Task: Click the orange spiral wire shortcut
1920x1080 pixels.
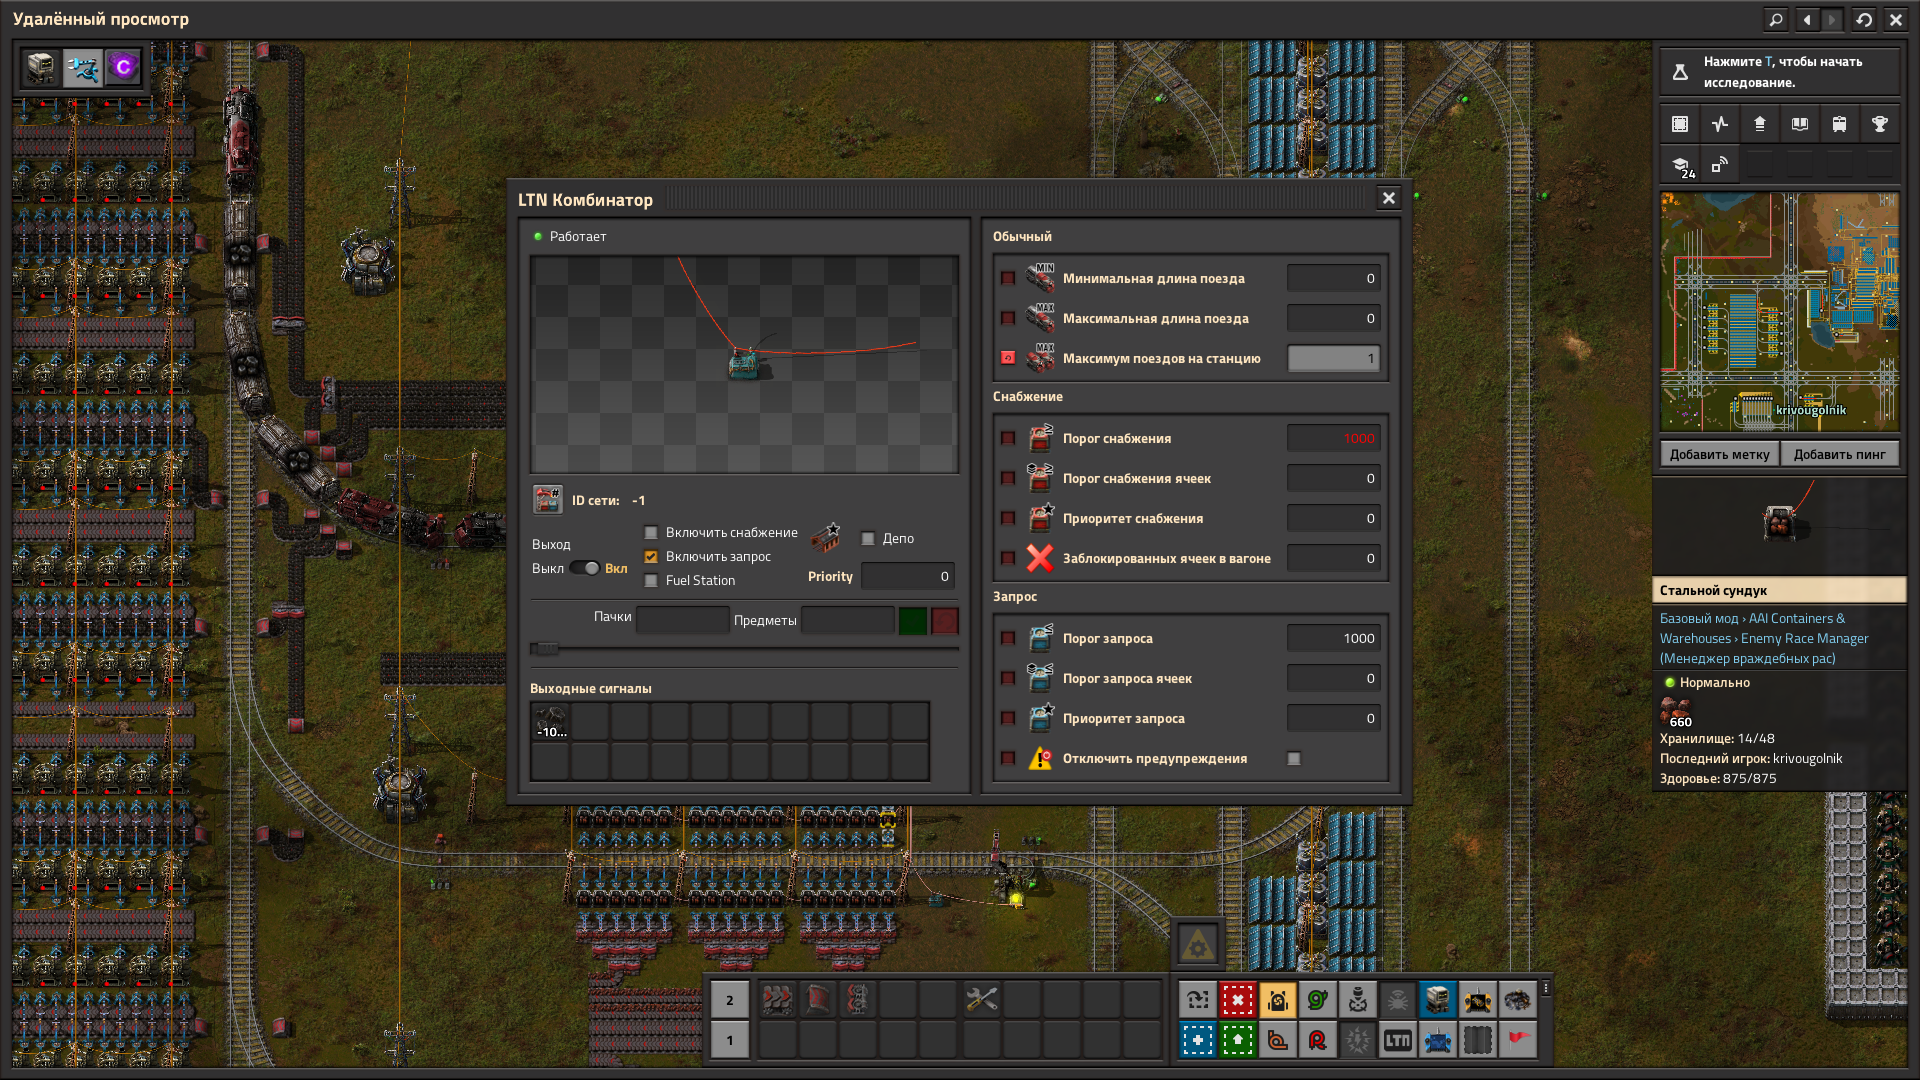Action: [1278, 1040]
